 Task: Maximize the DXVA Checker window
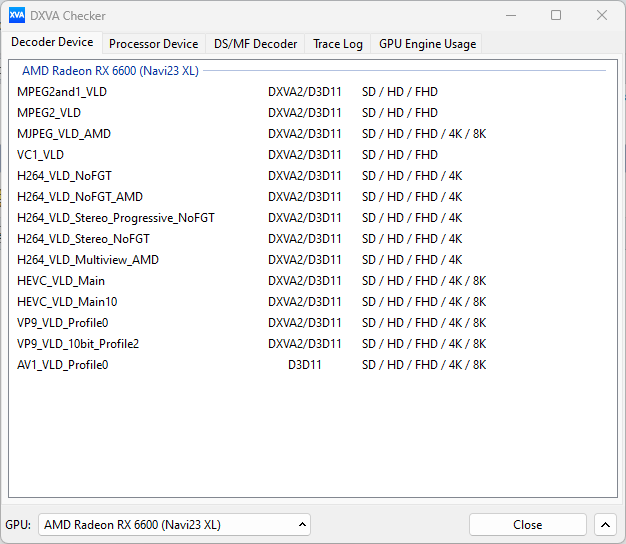coord(556,16)
